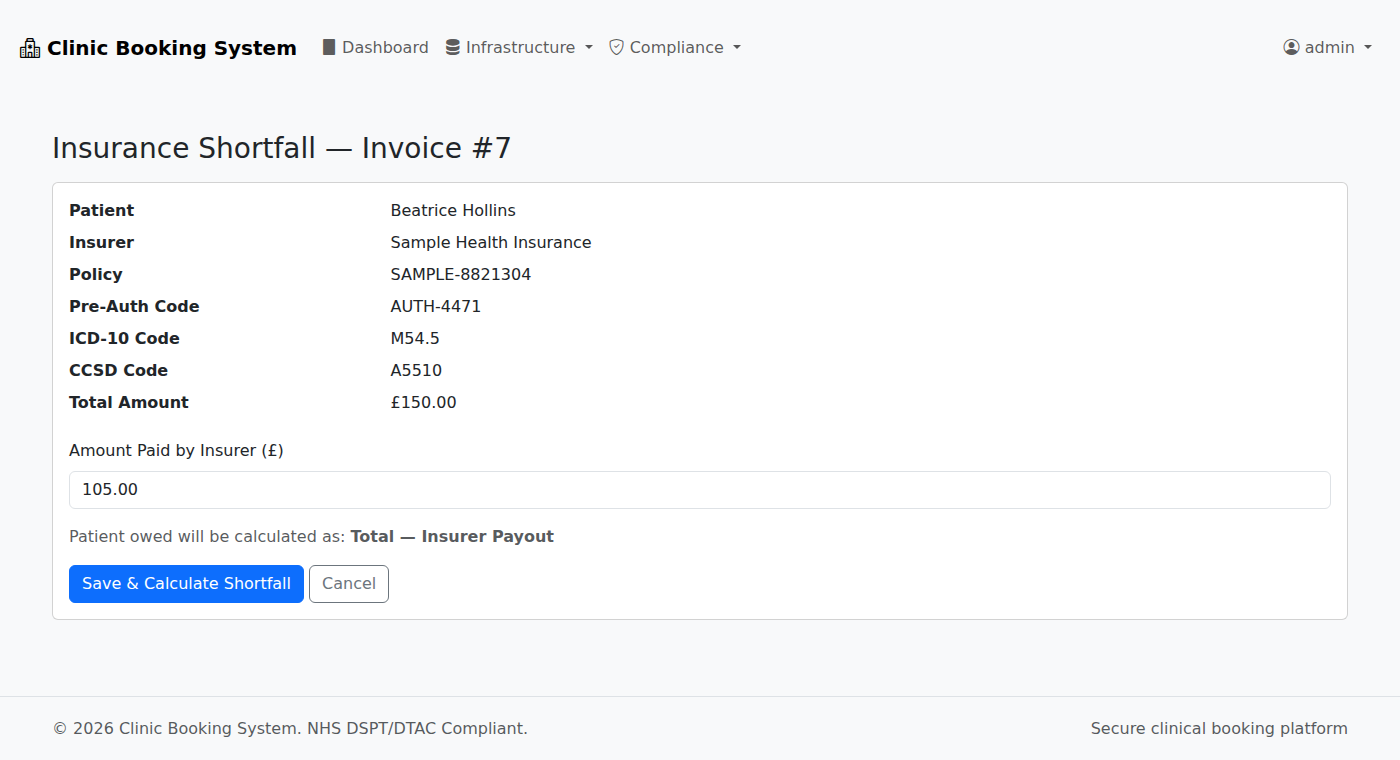The width and height of the screenshot is (1400, 760).
Task: Select CCSD code A5510
Action: pyautogui.click(x=416, y=370)
